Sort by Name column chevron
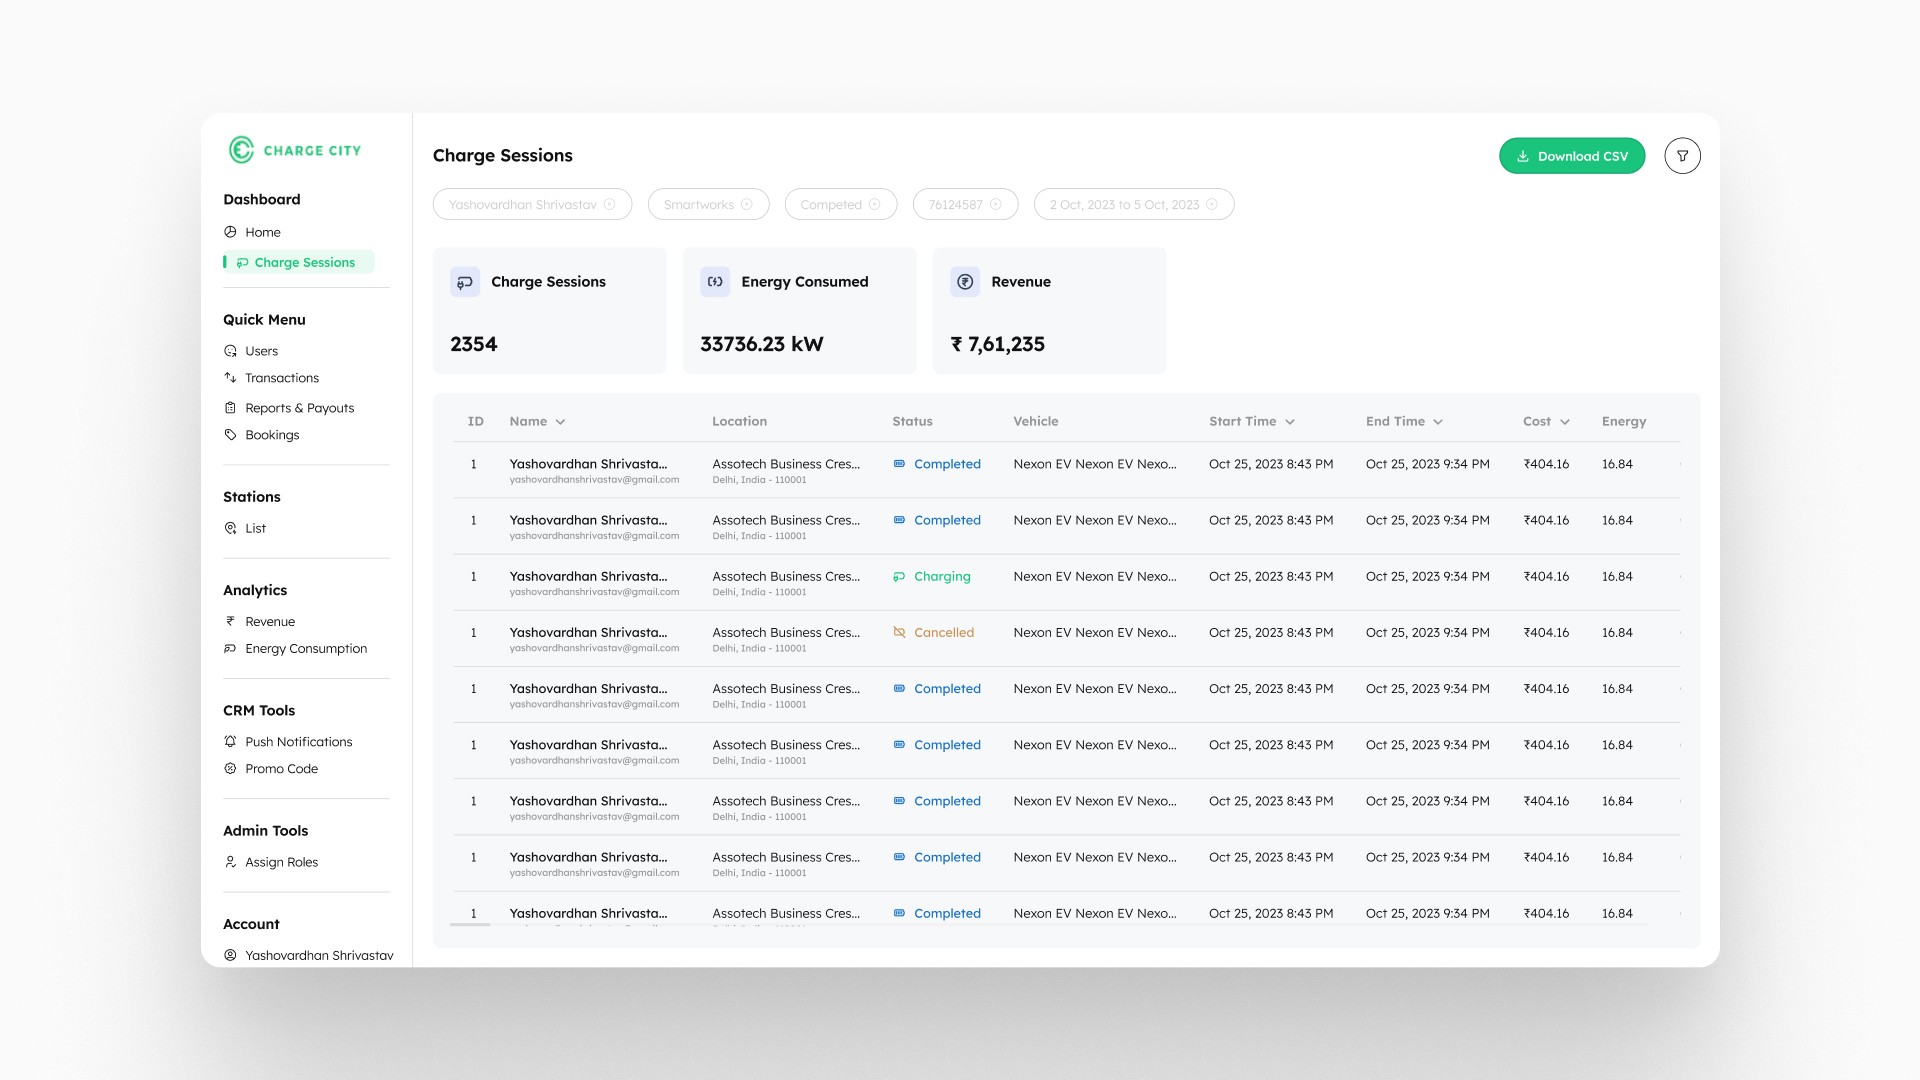Image resolution: width=1920 pixels, height=1080 pixels. [x=560, y=422]
